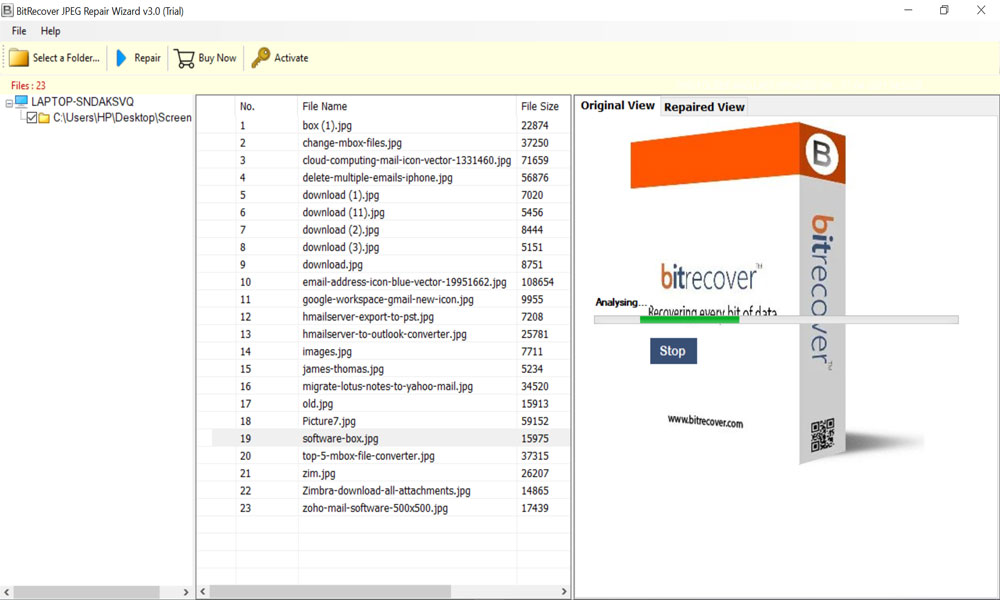Click the blue Repair play icon
This screenshot has height=600, width=1000.
click(x=121, y=58)
